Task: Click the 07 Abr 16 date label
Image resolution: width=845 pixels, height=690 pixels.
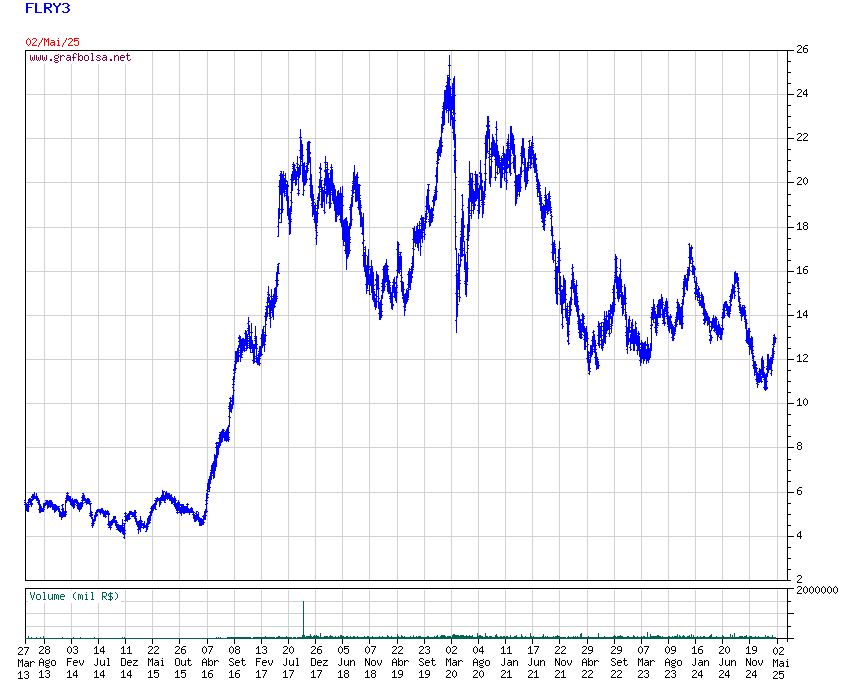Action: pyautogui.click(x=209, y=663)
